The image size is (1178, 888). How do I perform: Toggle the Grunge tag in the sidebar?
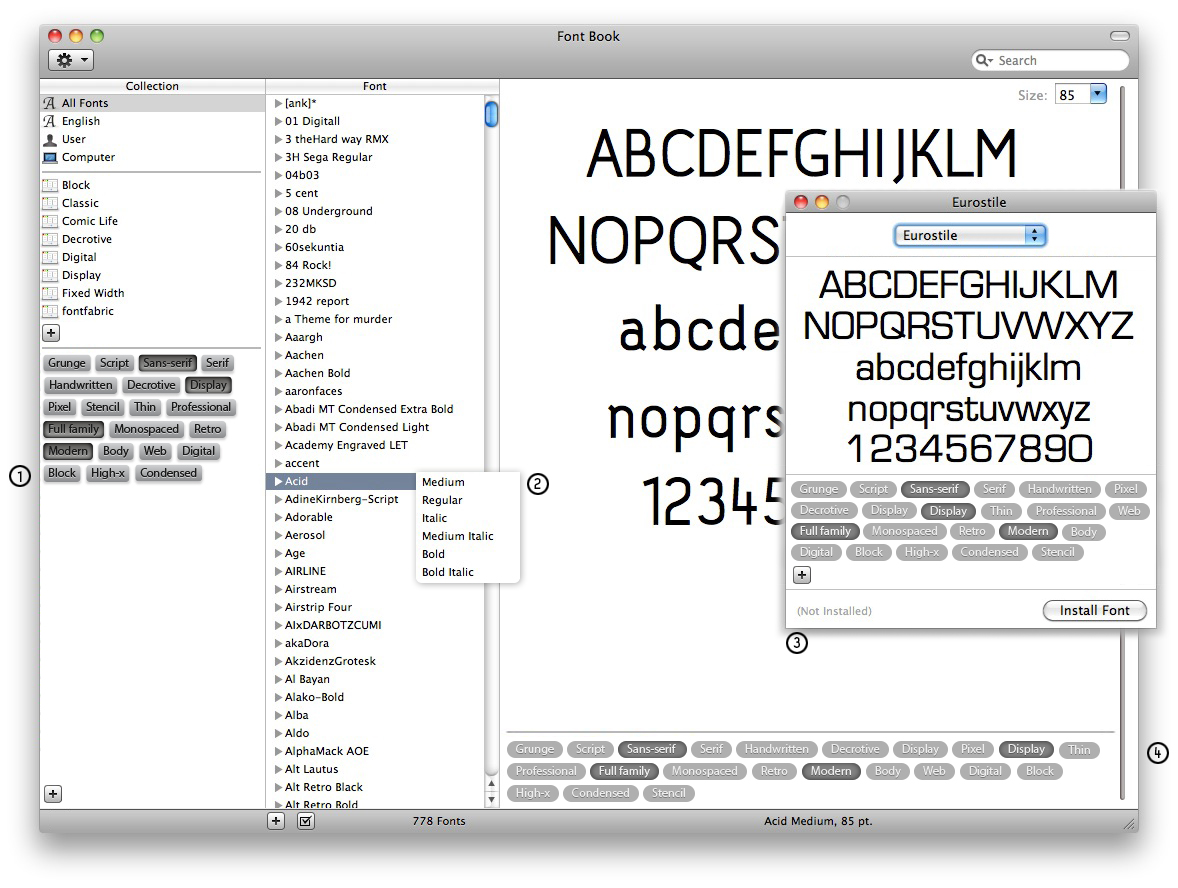point(67,363)
